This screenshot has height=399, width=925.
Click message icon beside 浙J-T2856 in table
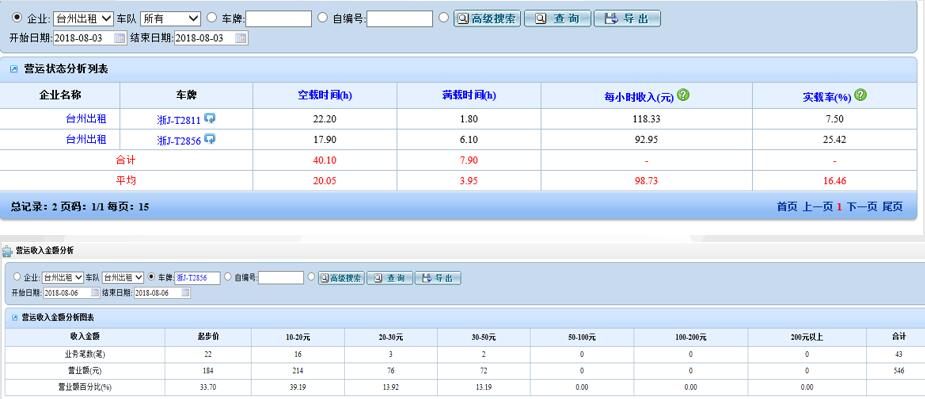click(209, 139)
